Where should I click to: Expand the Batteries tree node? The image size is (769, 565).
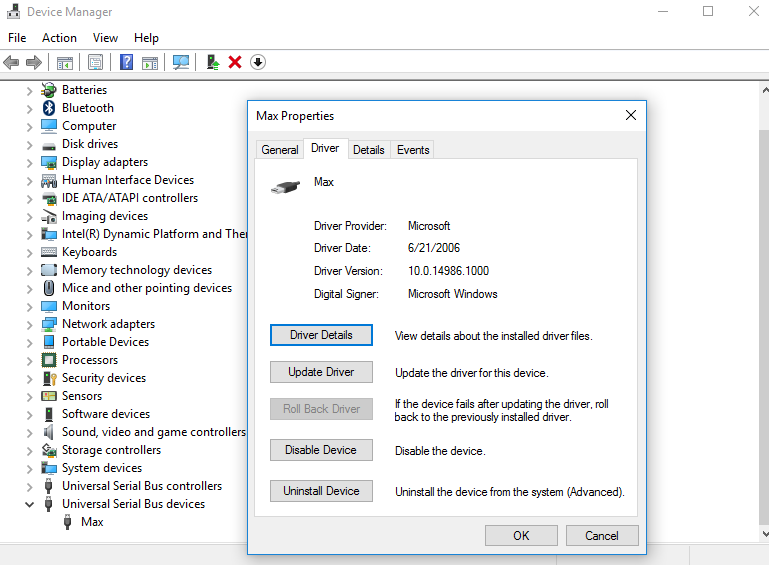point(29,91)
